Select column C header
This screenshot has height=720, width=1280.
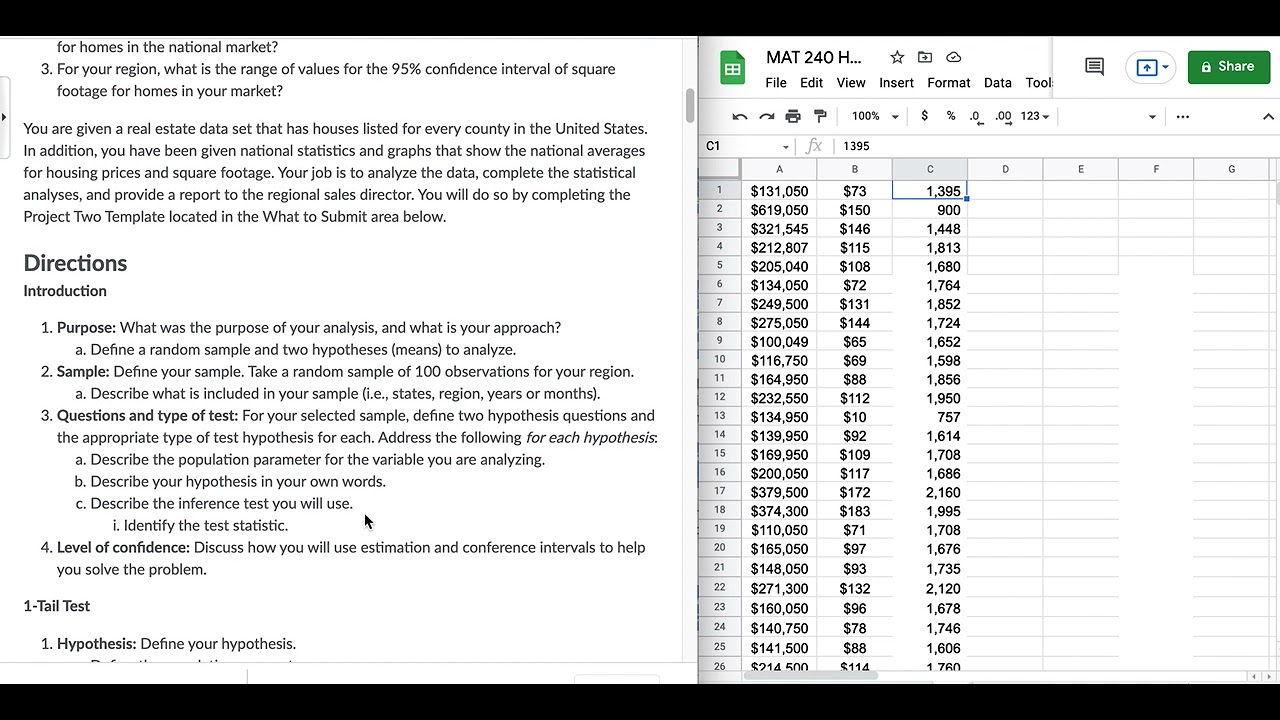tap(930, 169)
